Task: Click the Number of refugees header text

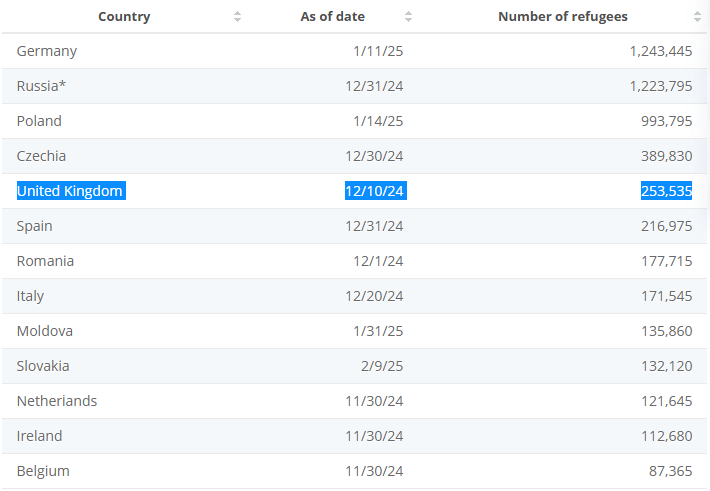Action: [x=563, y=17]
